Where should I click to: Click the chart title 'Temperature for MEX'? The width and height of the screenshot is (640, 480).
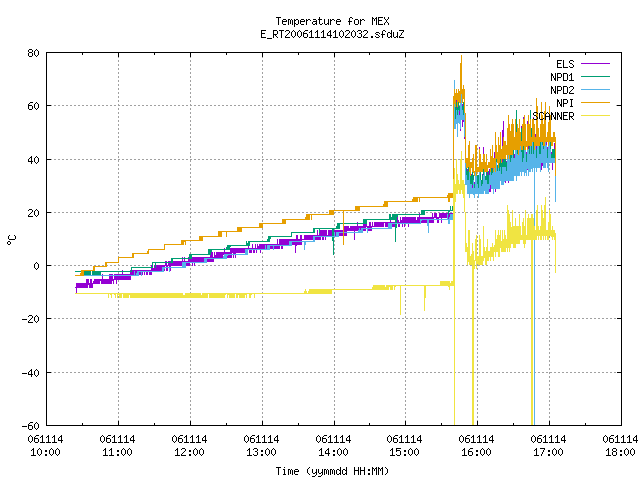pos(332,21)
